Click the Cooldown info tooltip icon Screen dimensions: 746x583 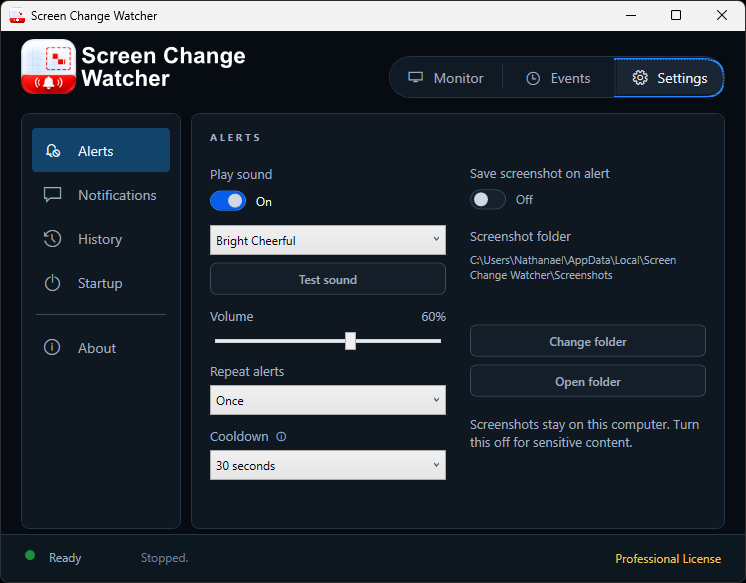[x=281, y=436]
